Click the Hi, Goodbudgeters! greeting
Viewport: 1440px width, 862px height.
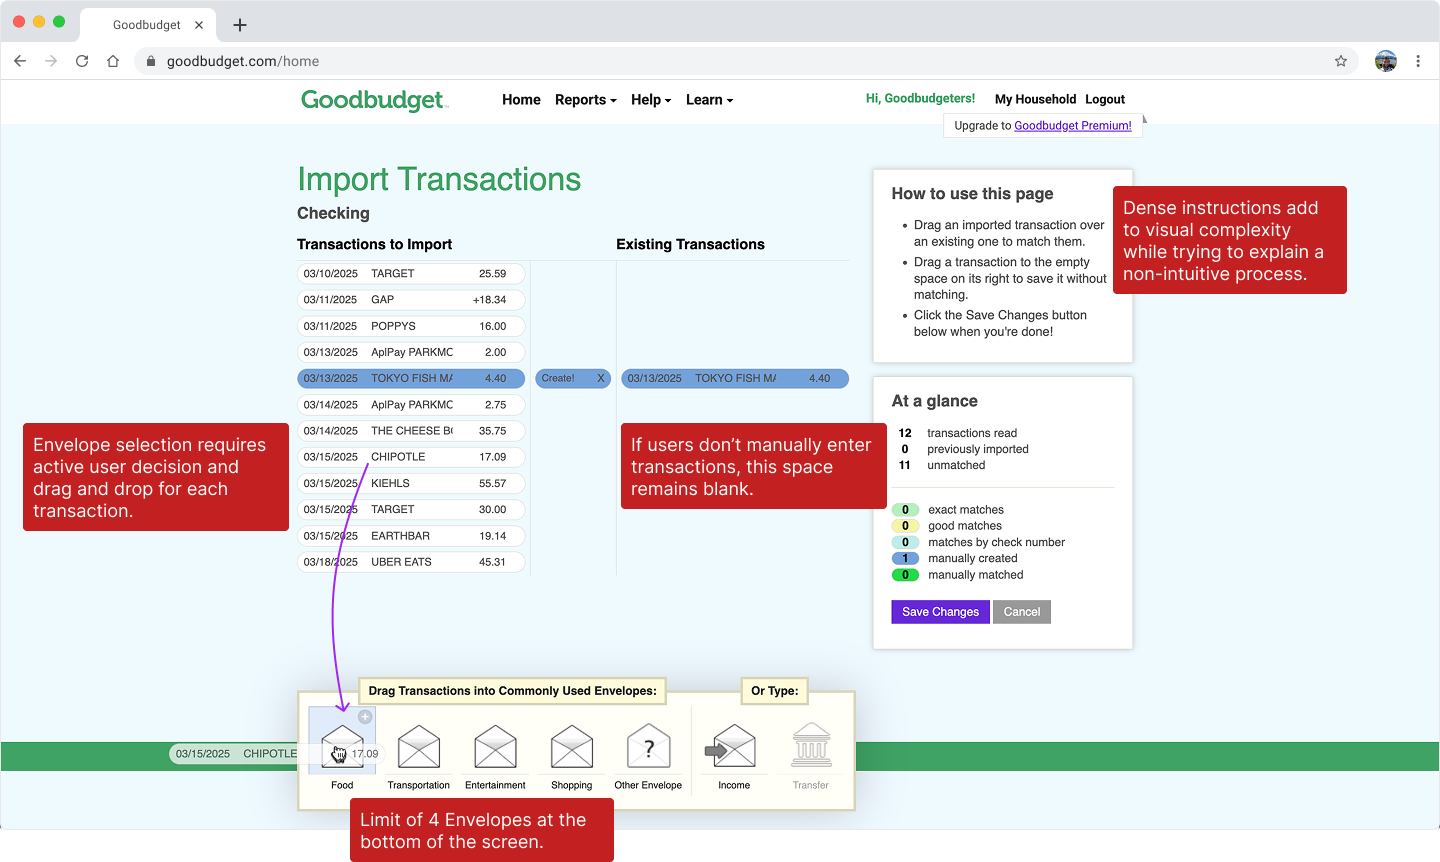click(x=920, y=98)
